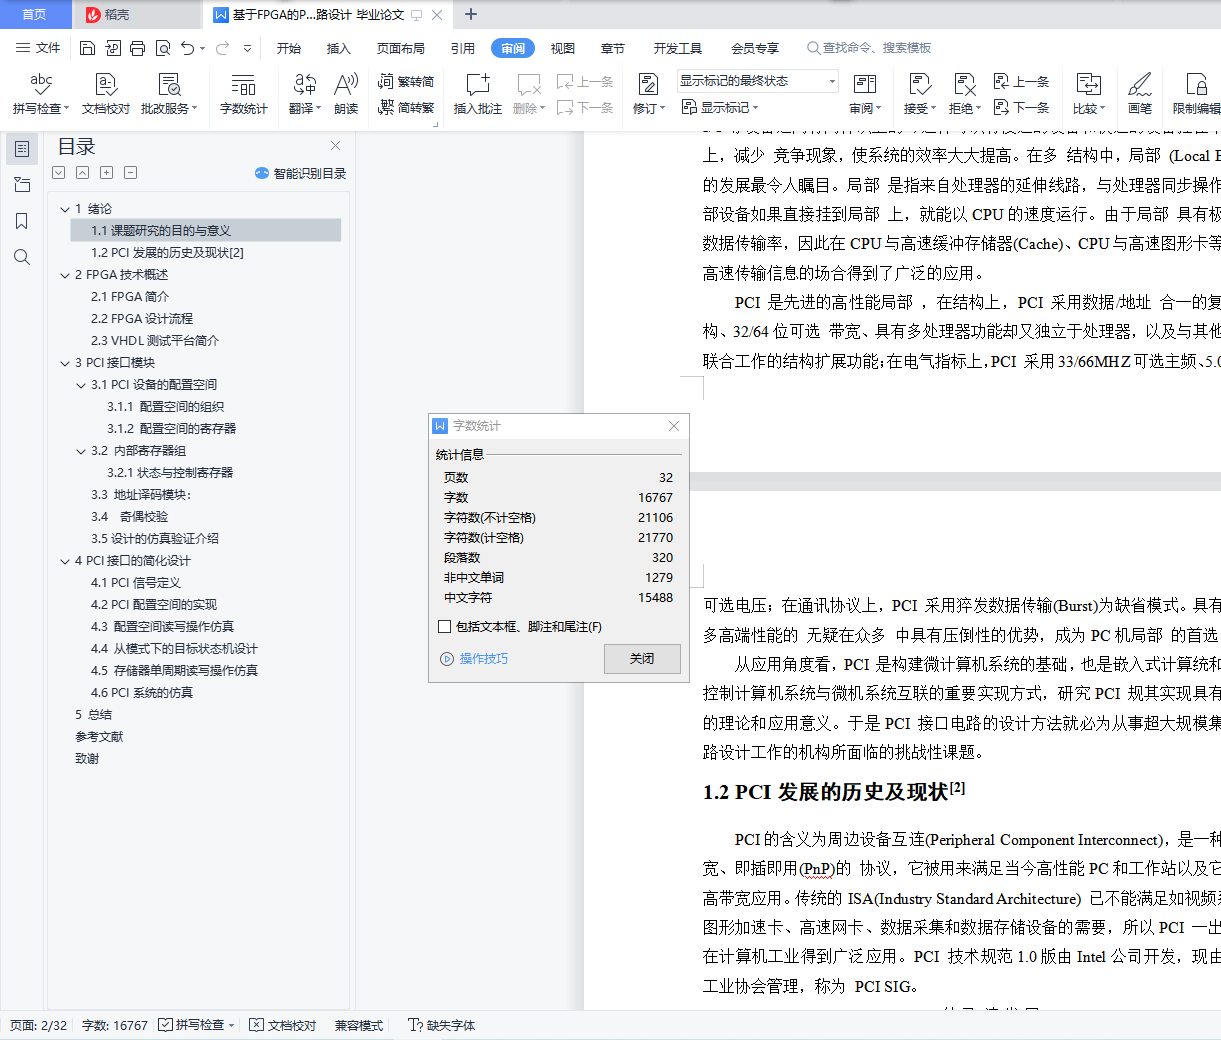
Task: Open the 审阅 review pane icon
Action: click(865, 94)
